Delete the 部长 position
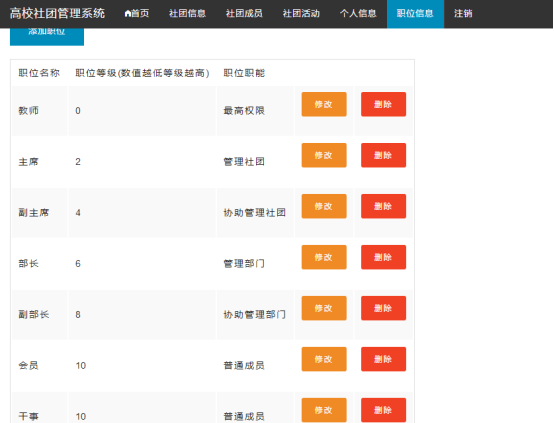This screenshot has height=423, width=554. click(x=383, y=257)
